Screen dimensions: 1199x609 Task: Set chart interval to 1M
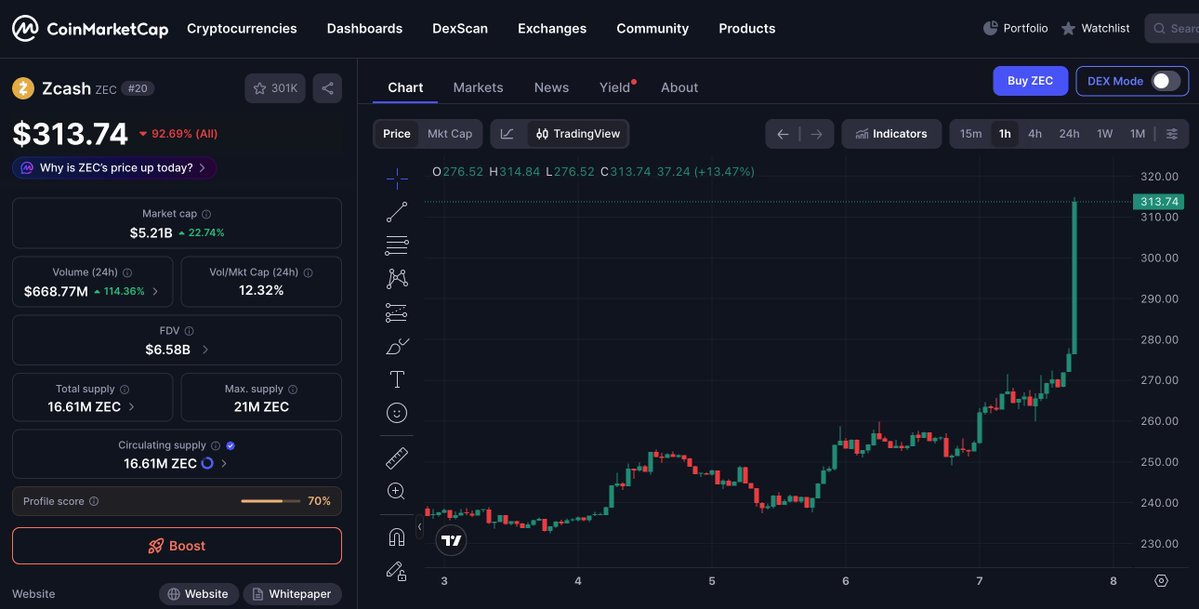point(1138,134)
